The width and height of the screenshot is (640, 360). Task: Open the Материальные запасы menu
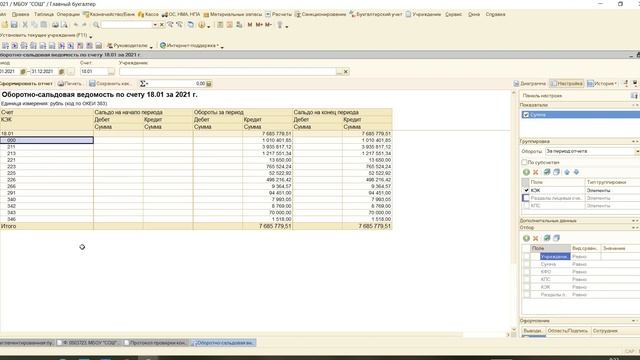(233, 14)
